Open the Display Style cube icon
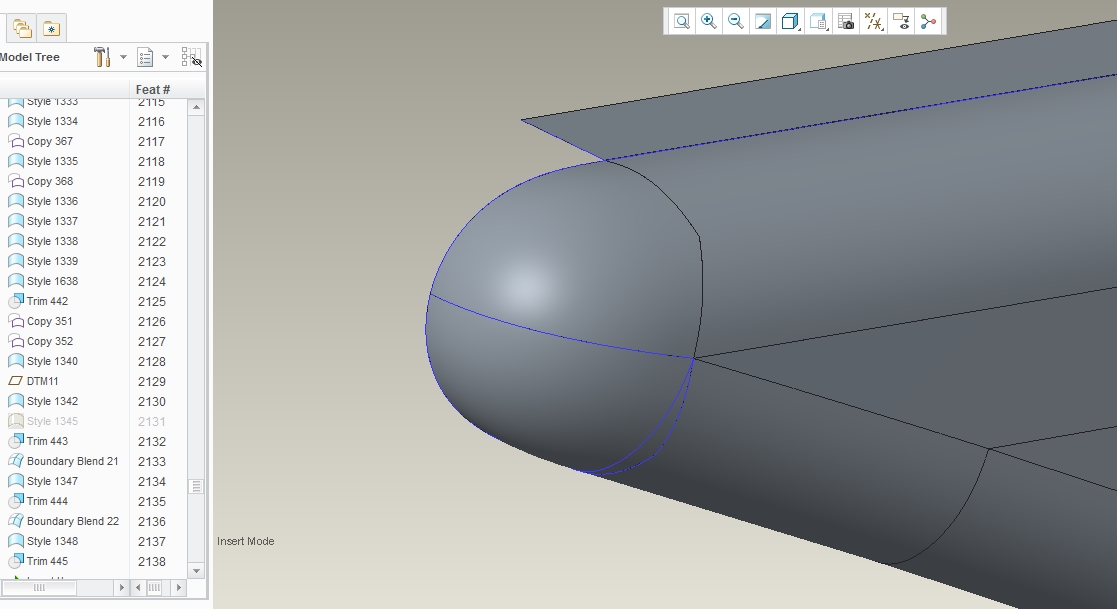The width and height of the screenshot is (1117, 609). 790,21
